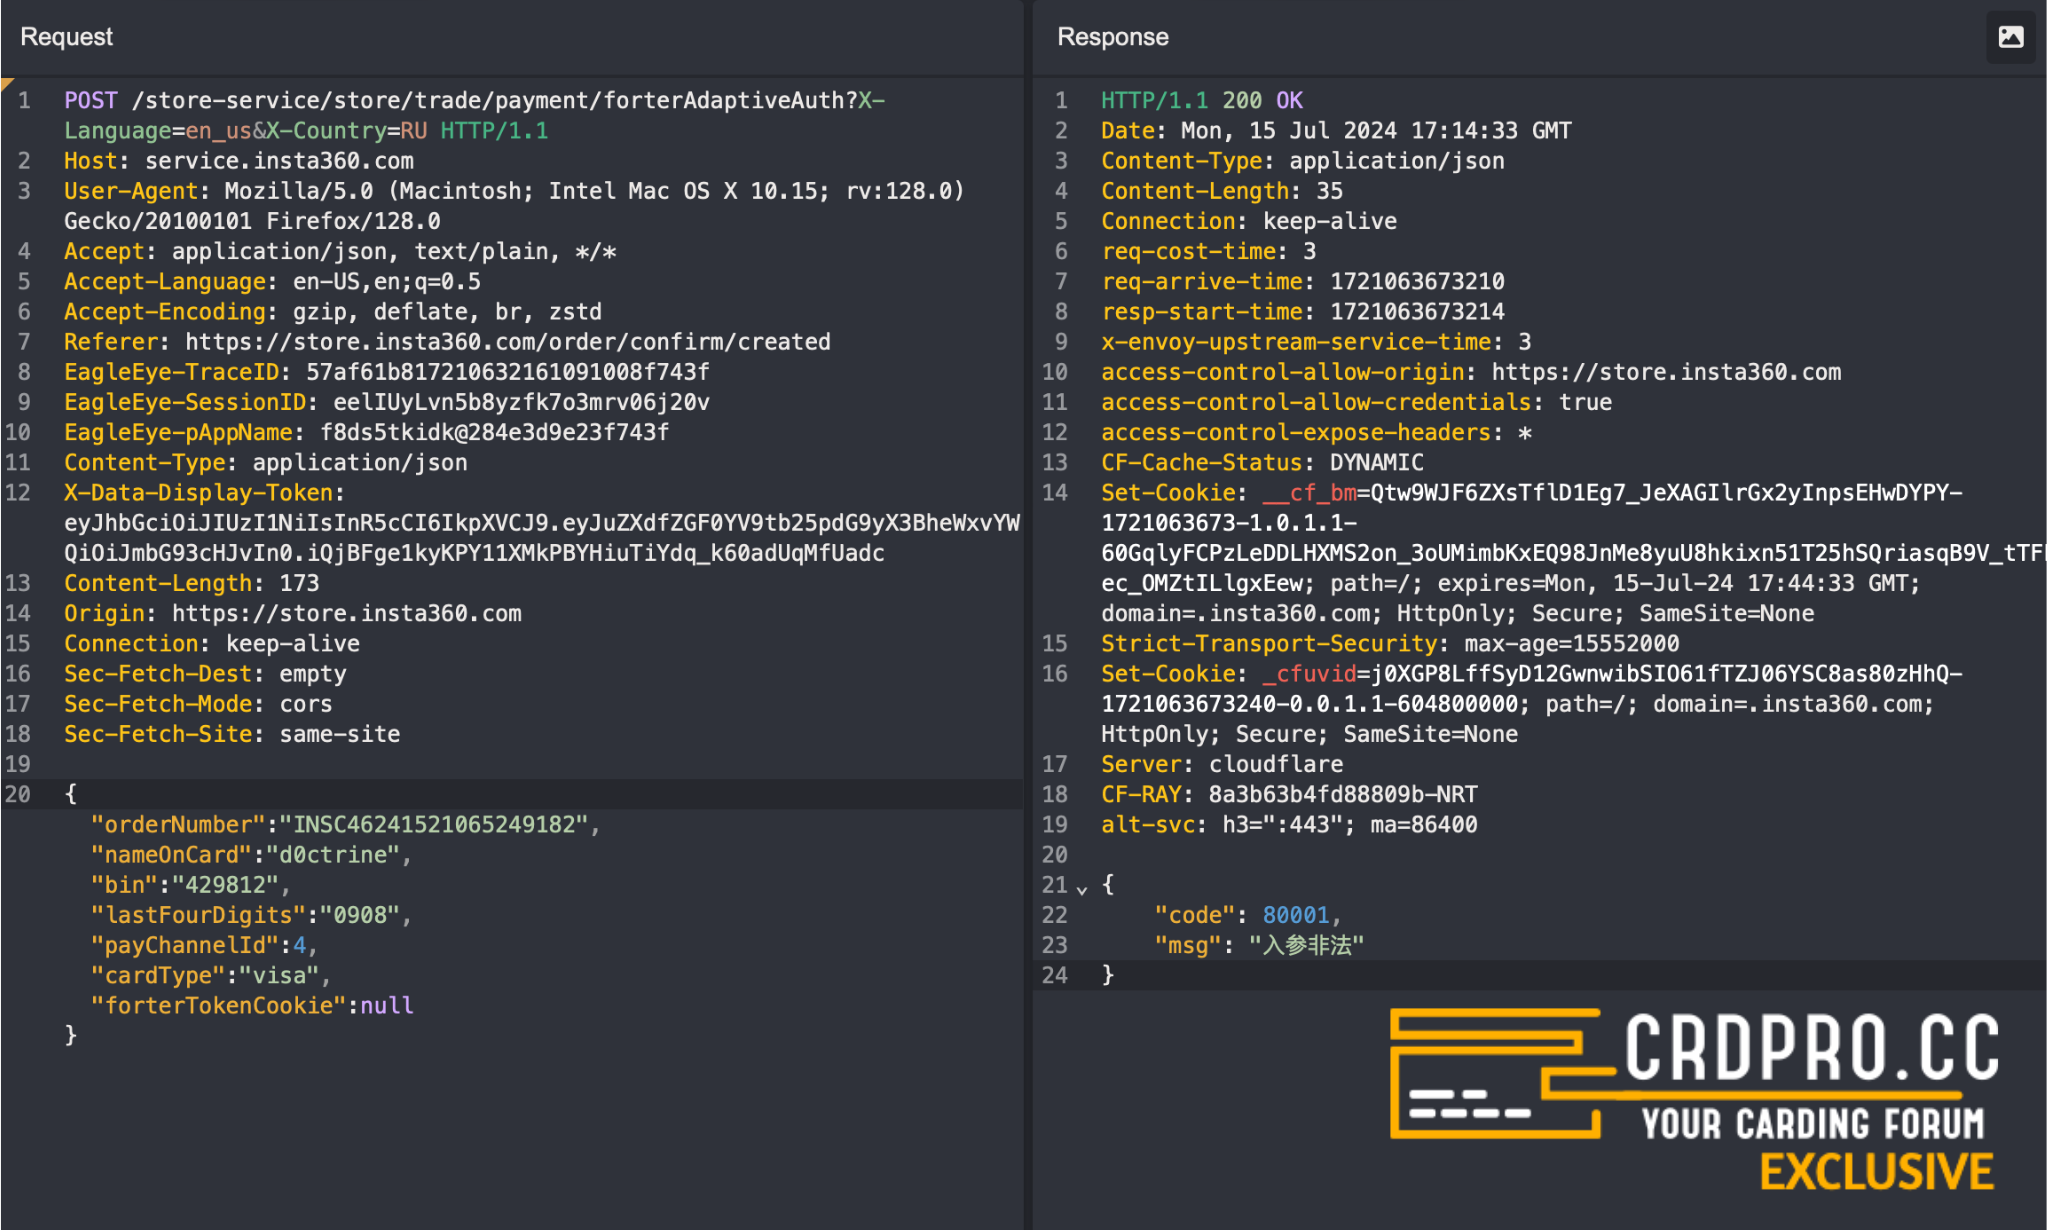
Task: Select the Host header value service.insta360.com
Action: (x=279, y=161)
